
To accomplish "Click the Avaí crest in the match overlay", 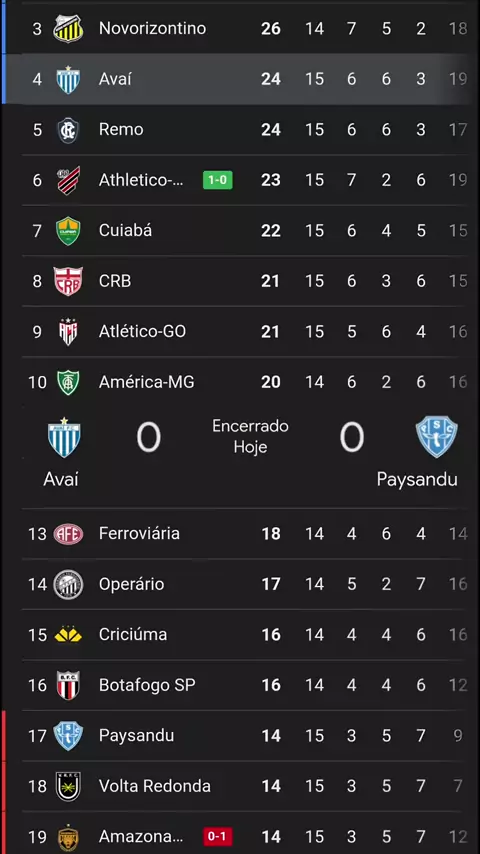I will point(64,437).
